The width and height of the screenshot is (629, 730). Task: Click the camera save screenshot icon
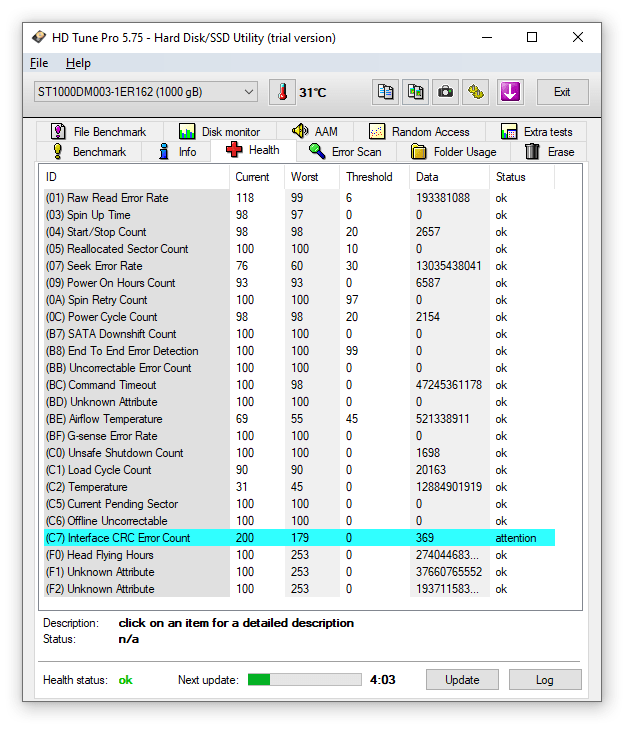pos(446,92)
